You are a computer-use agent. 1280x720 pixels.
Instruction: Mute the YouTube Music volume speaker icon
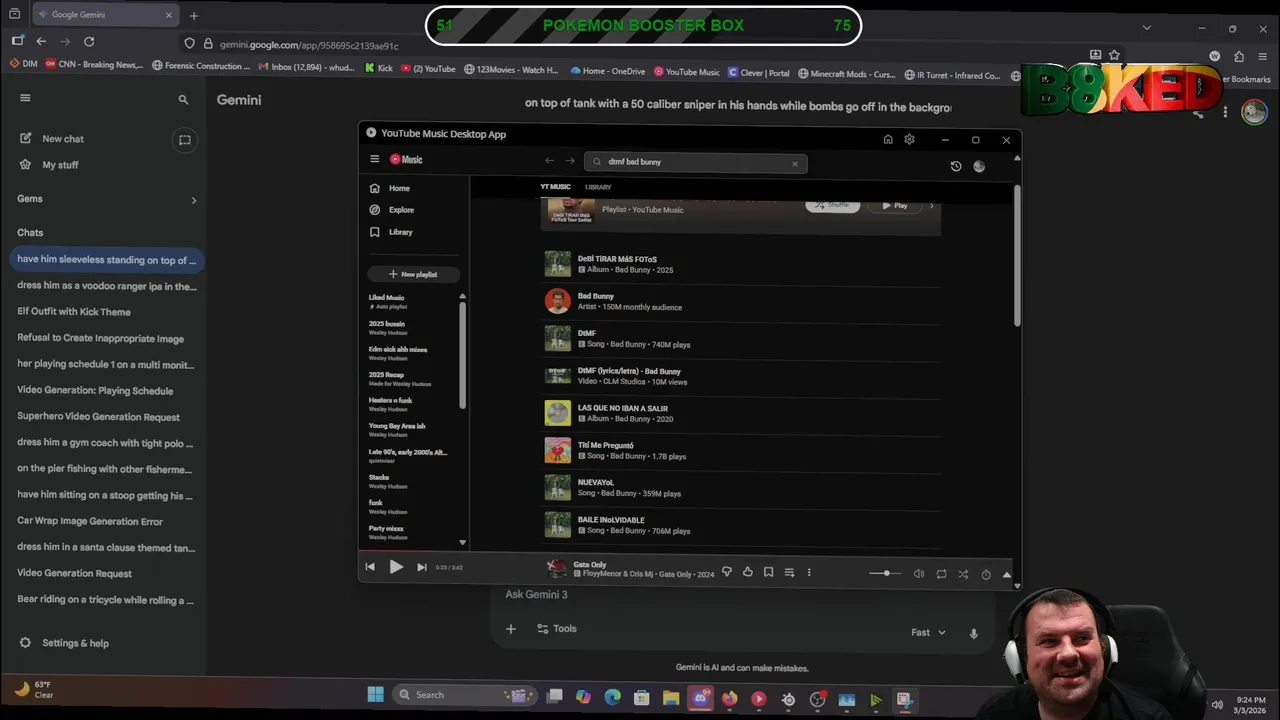pyautogui.click(x=919, y=574)
